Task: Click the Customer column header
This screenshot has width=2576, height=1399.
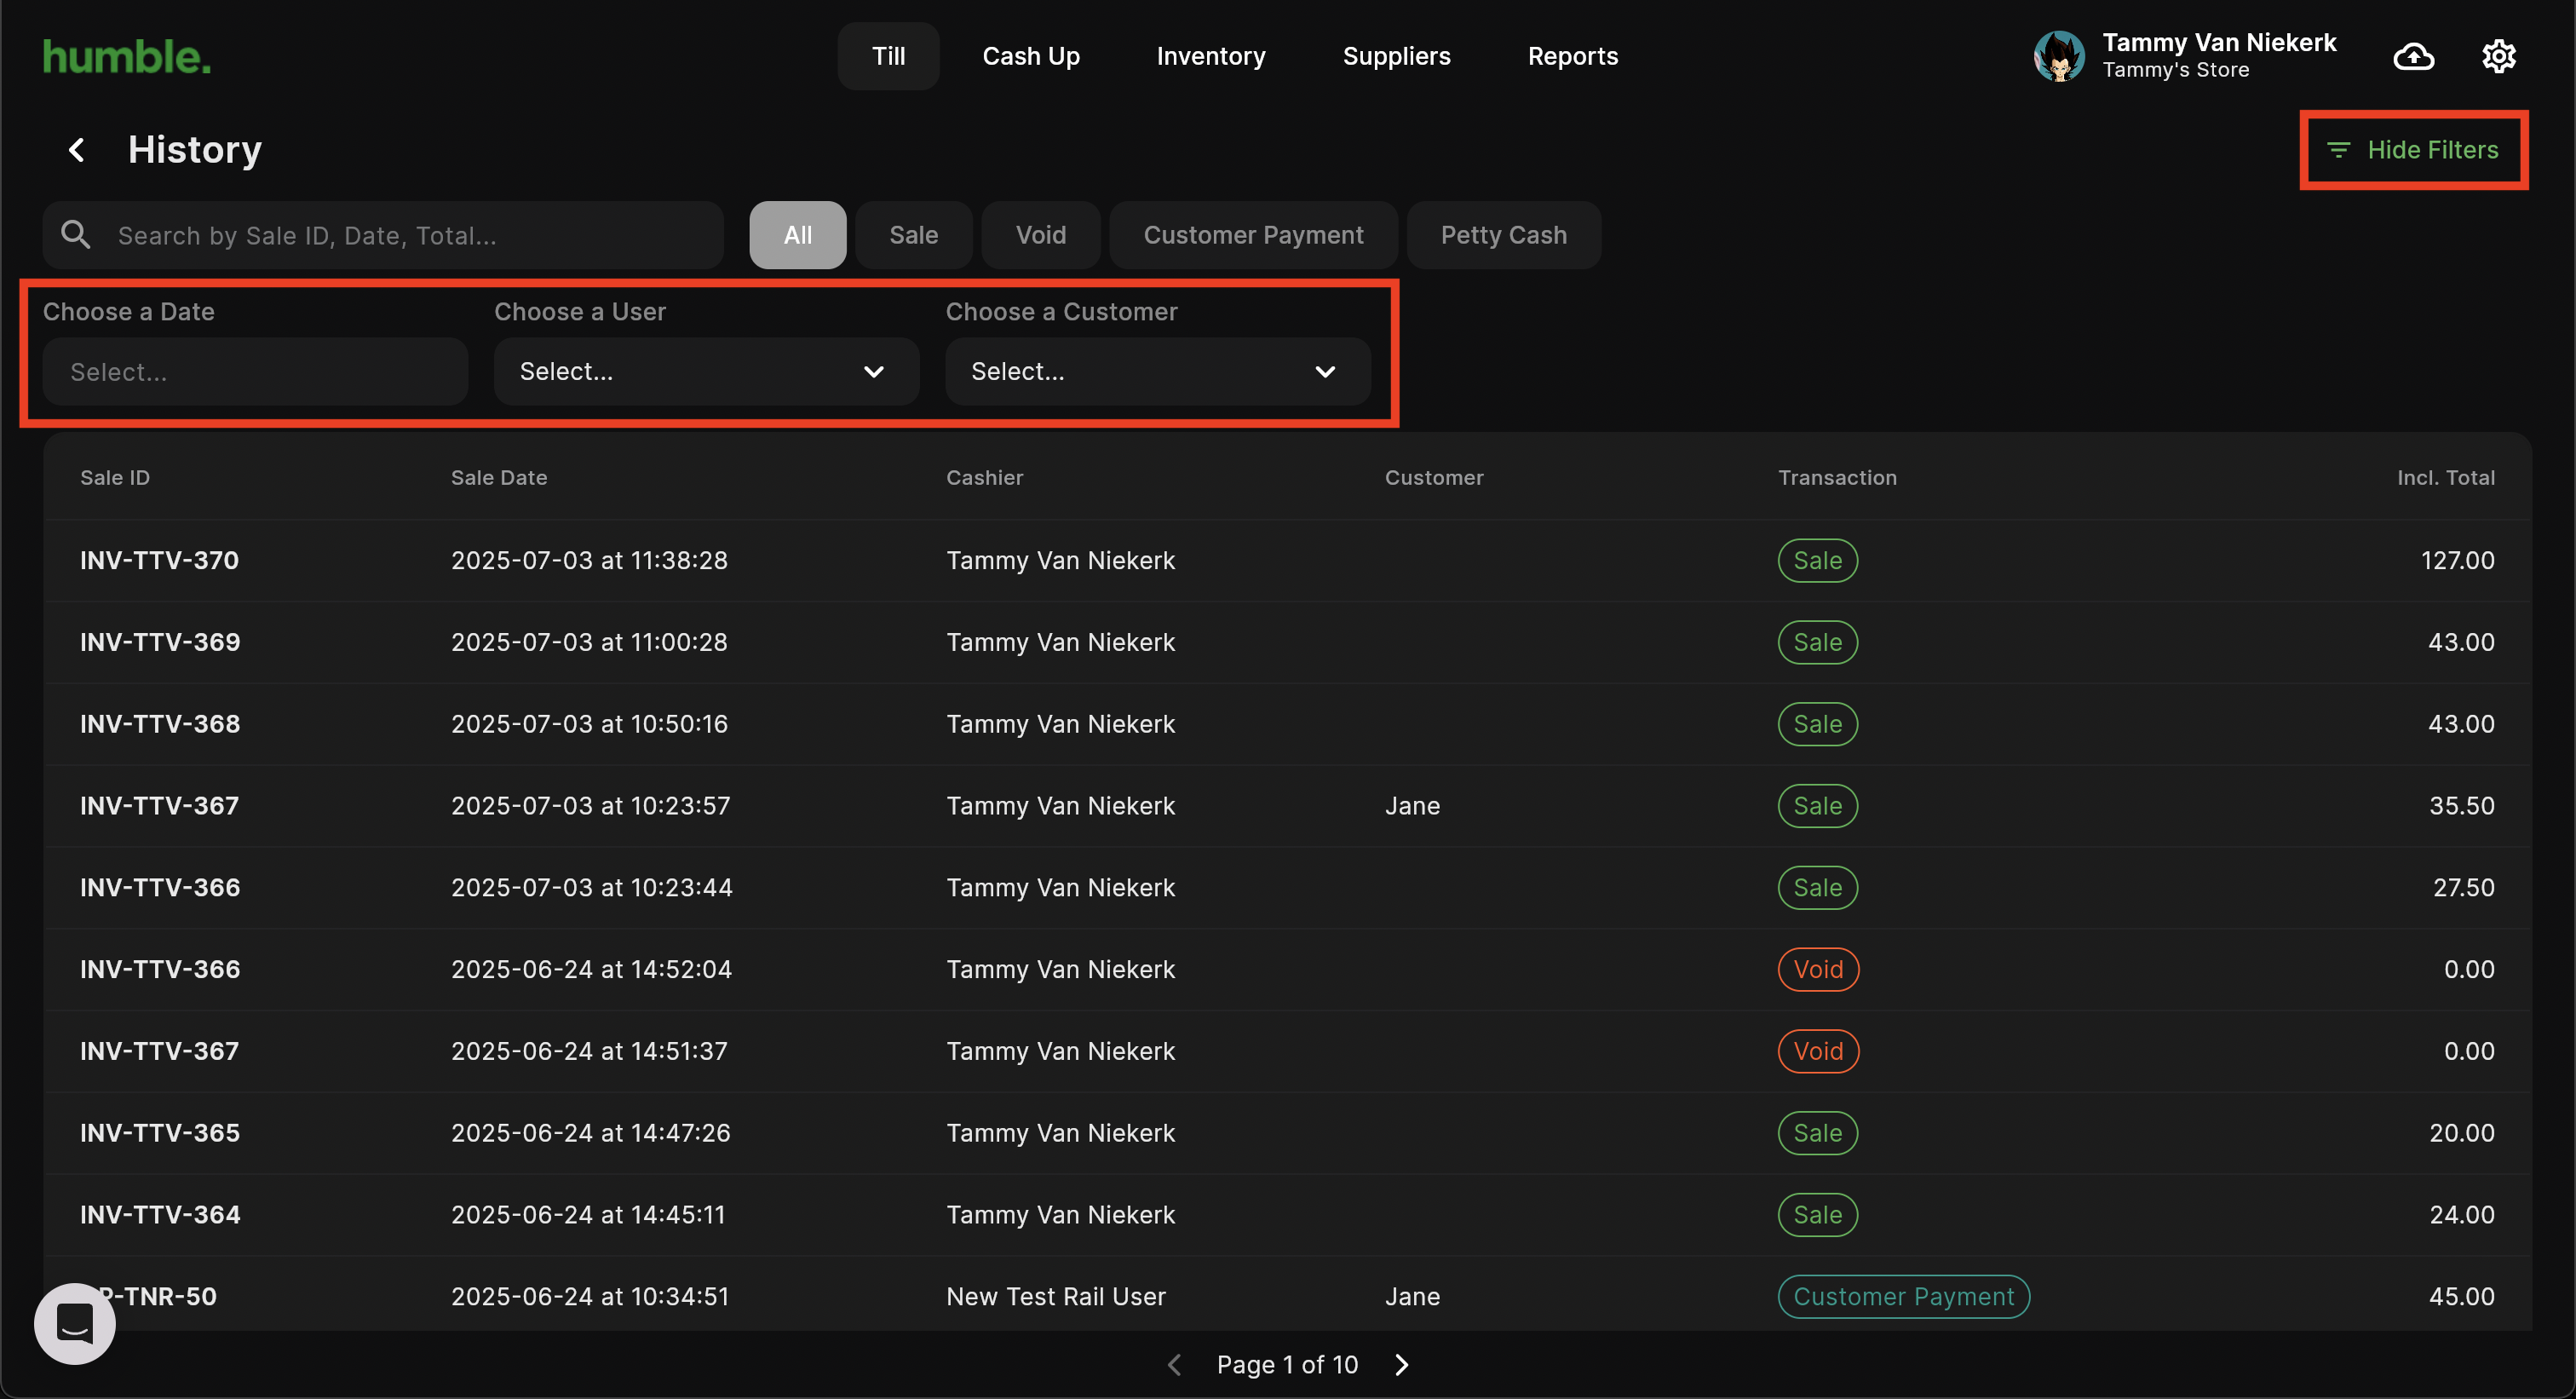Action: point(1434,477)
